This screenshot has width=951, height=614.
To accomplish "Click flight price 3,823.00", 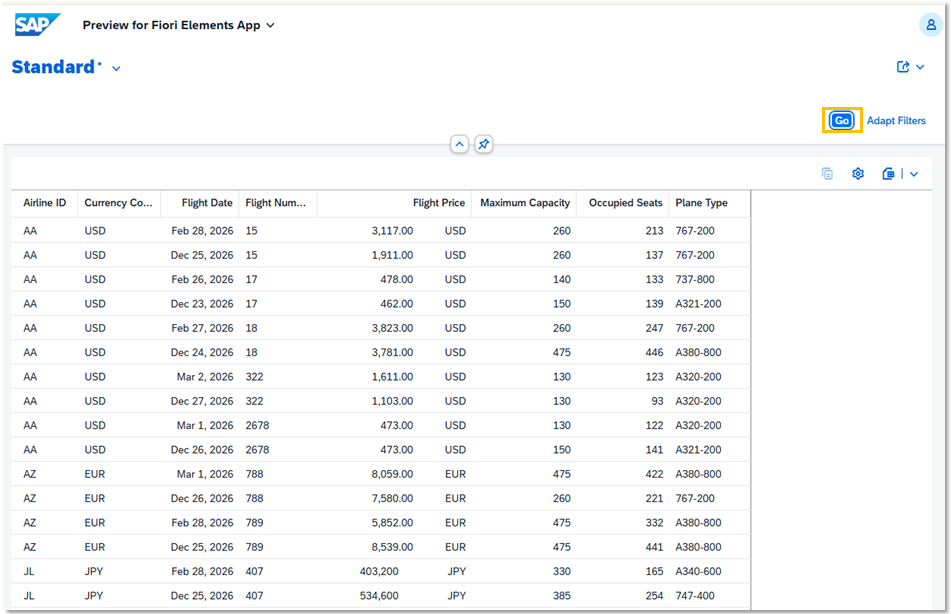I will (392, 328).
